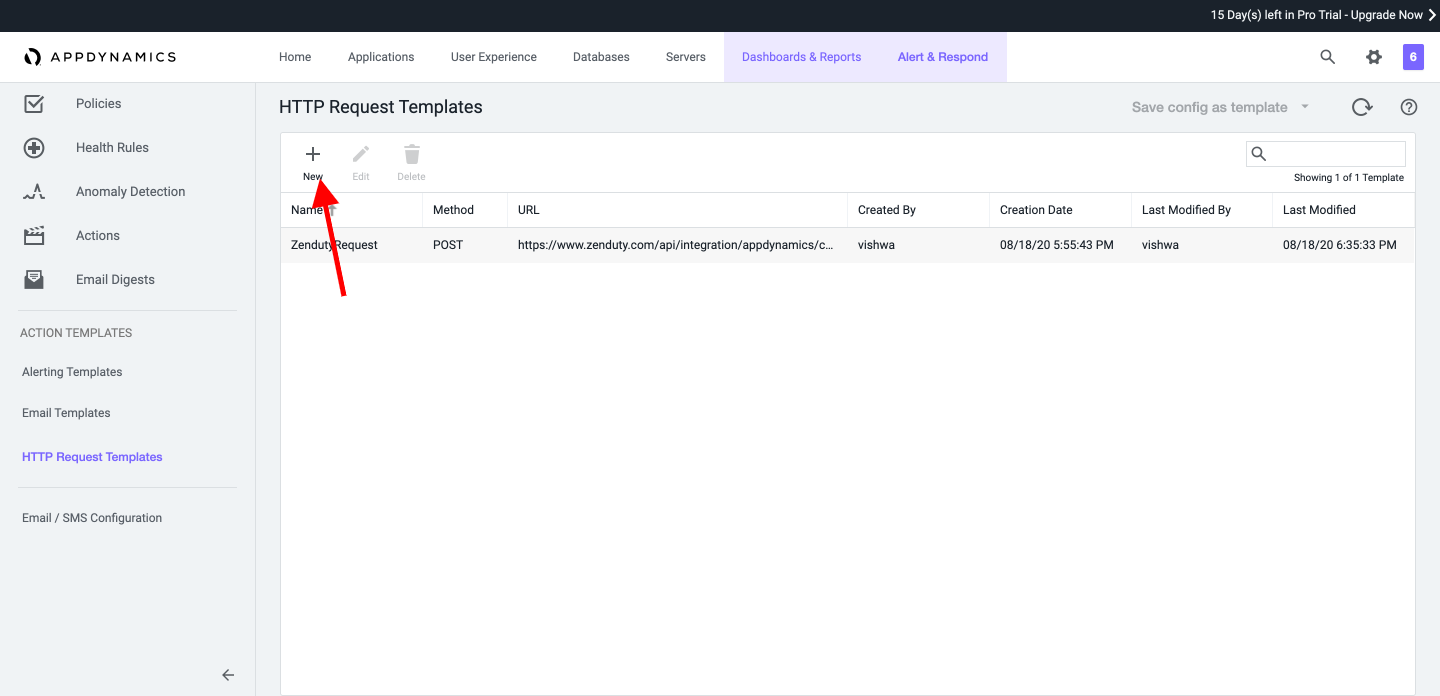Click the 08/18/20 6:35:33 PM modified date
Image resolution: width=1440 pixels, height=696 pixels.
[1340, 245]
